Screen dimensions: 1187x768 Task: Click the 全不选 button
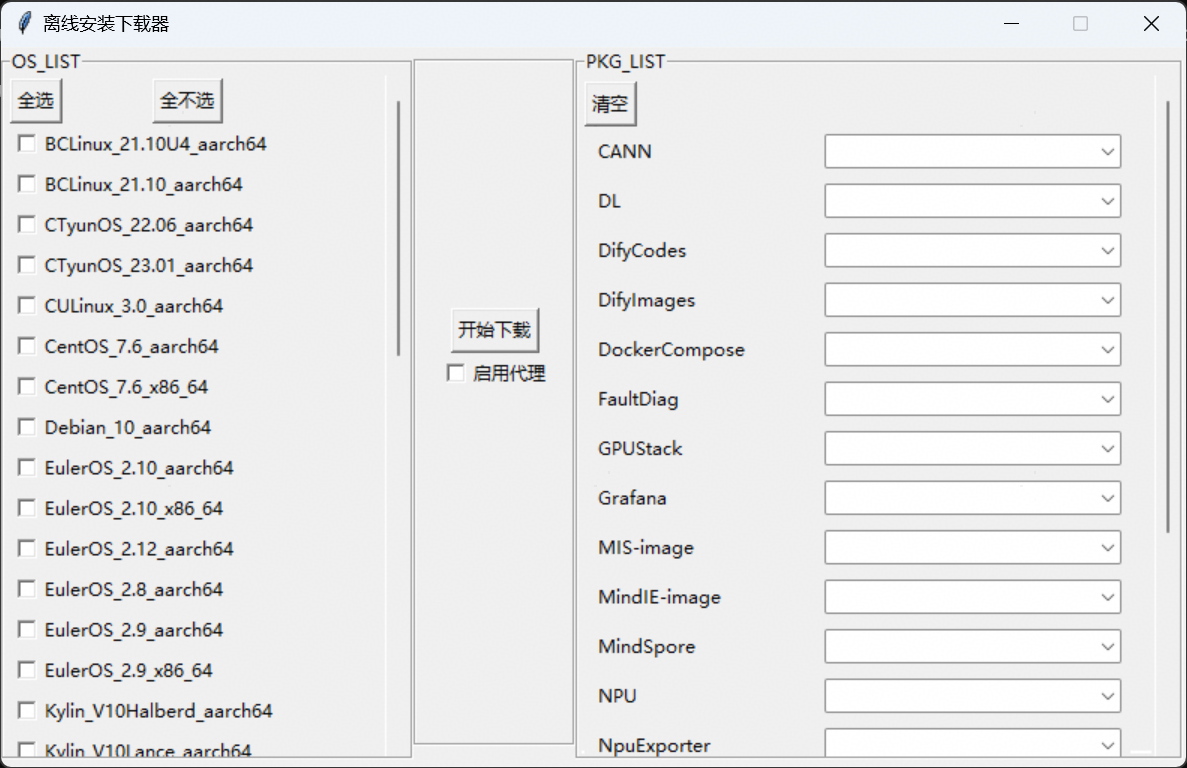pos(187,101)
